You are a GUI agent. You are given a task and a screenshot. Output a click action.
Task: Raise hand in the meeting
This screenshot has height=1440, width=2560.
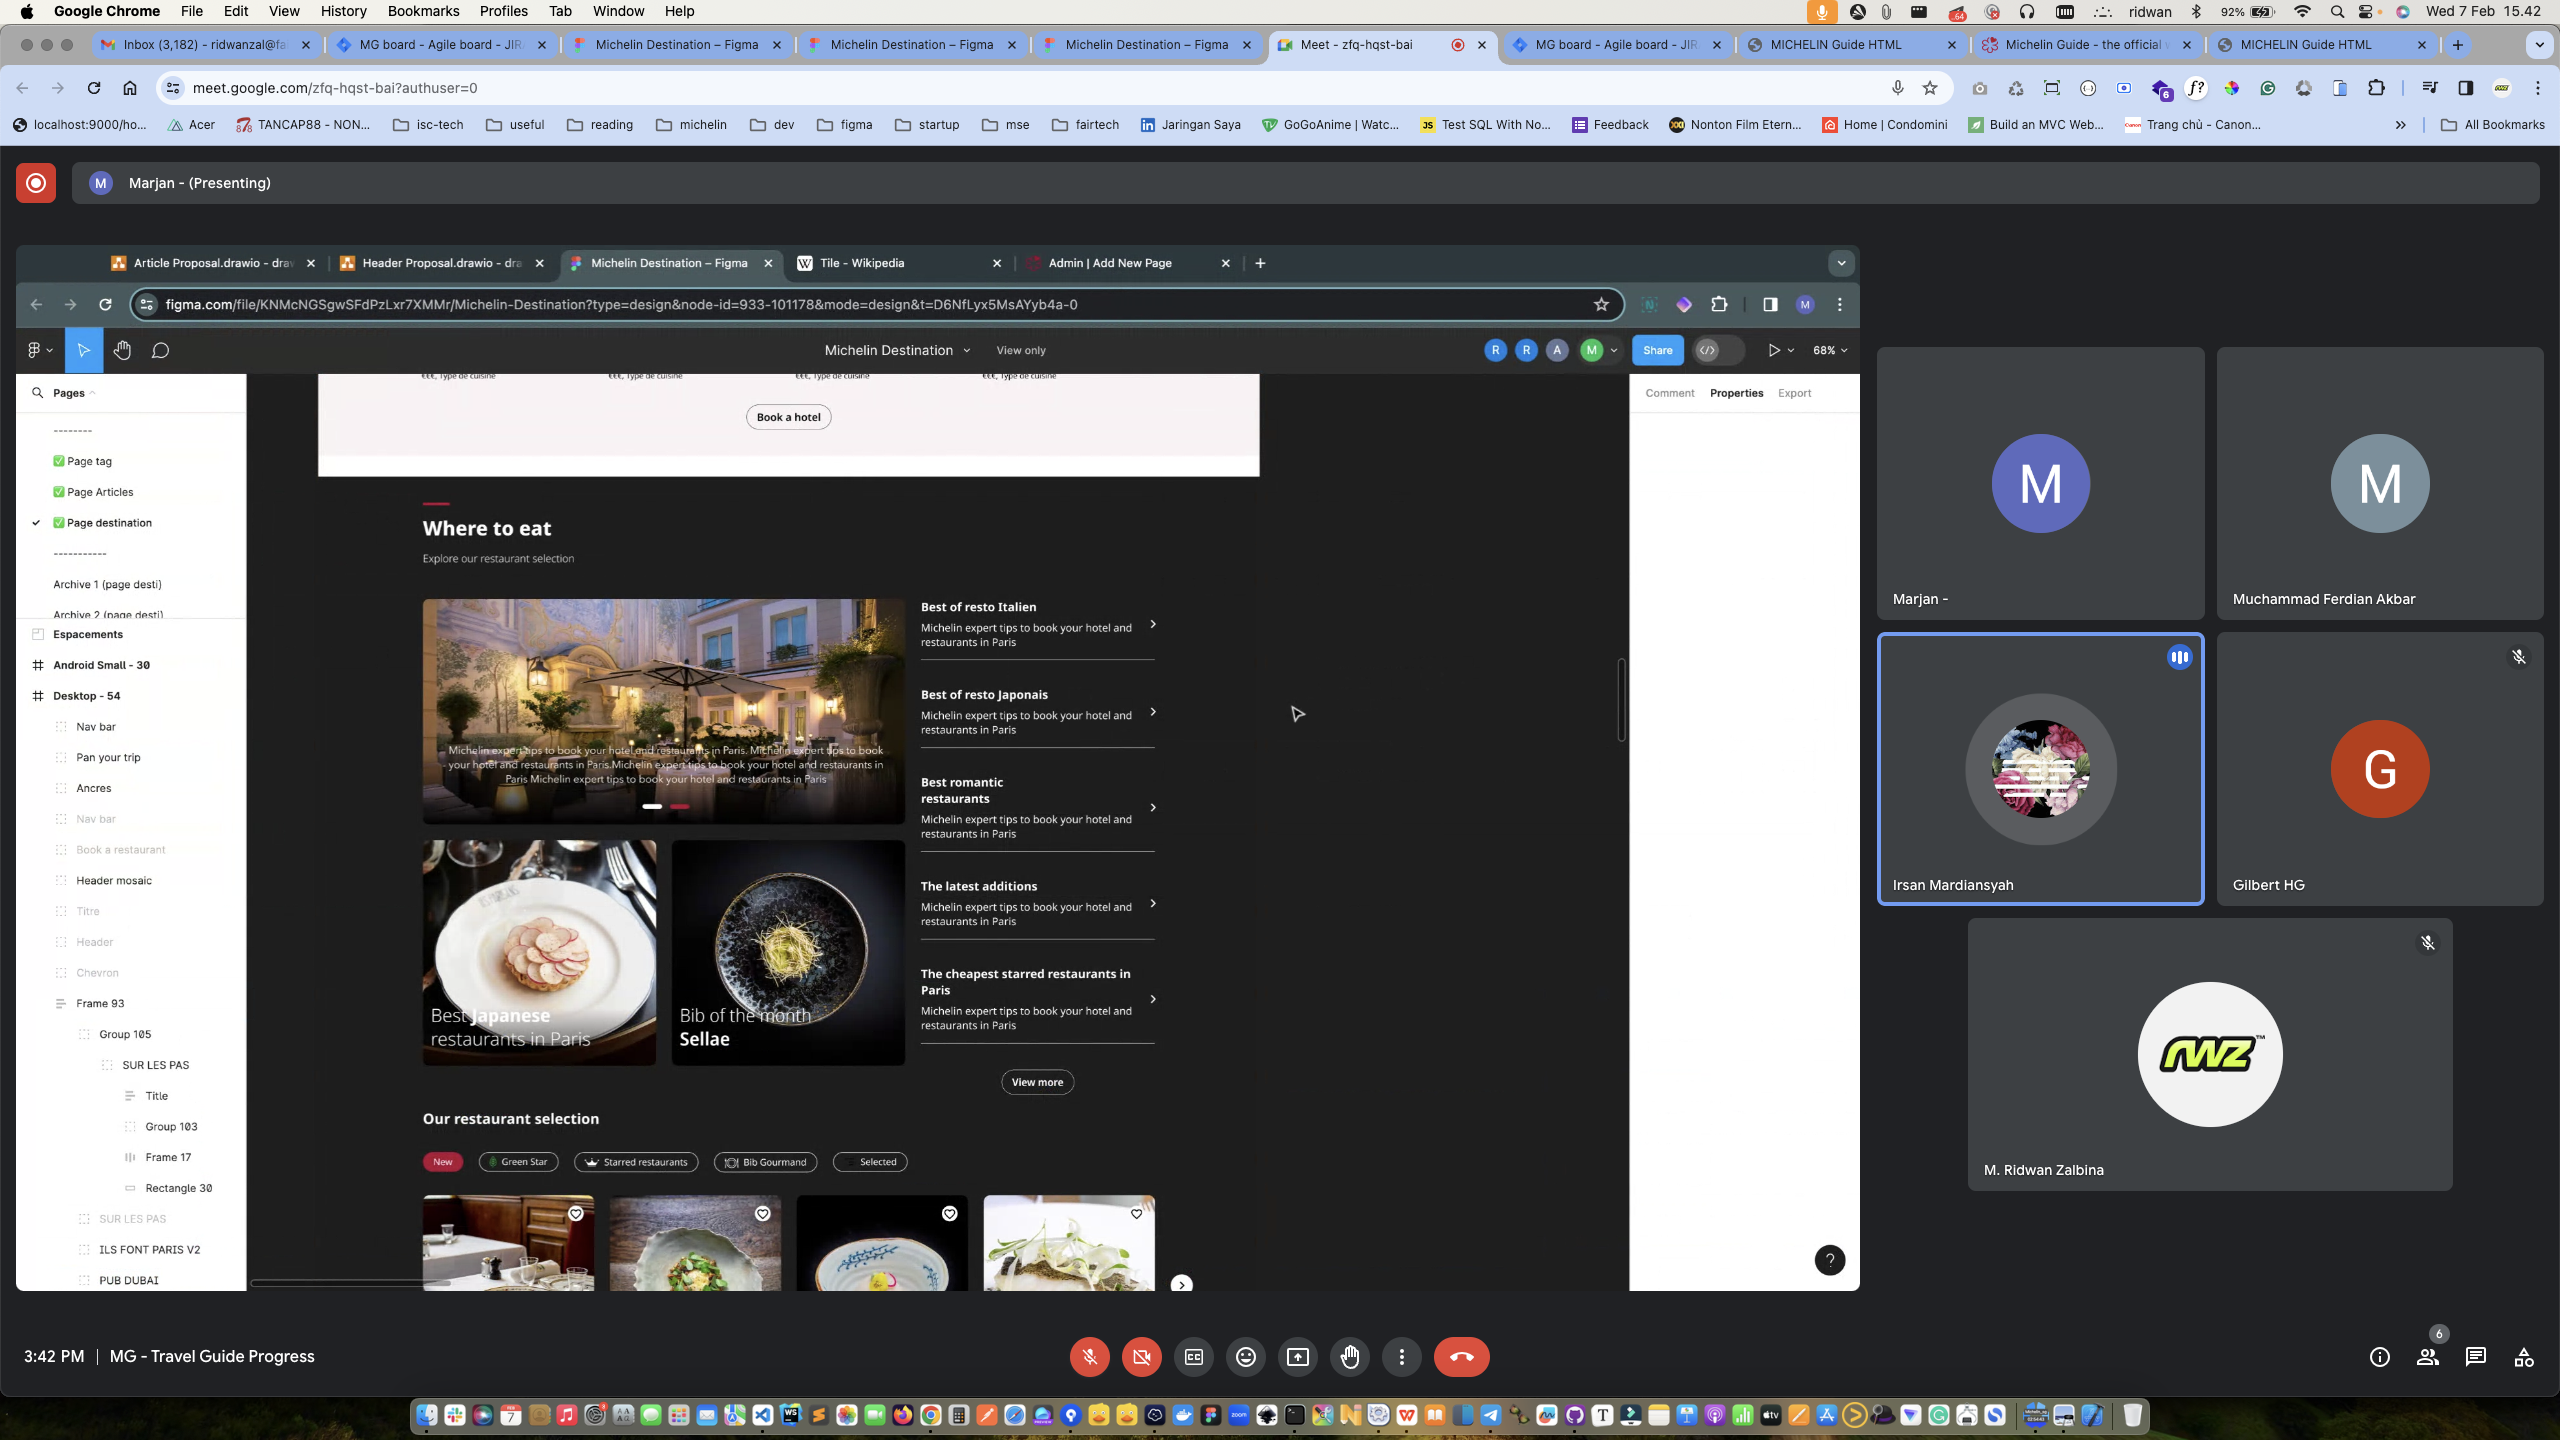click(x=1349, y=1357)
